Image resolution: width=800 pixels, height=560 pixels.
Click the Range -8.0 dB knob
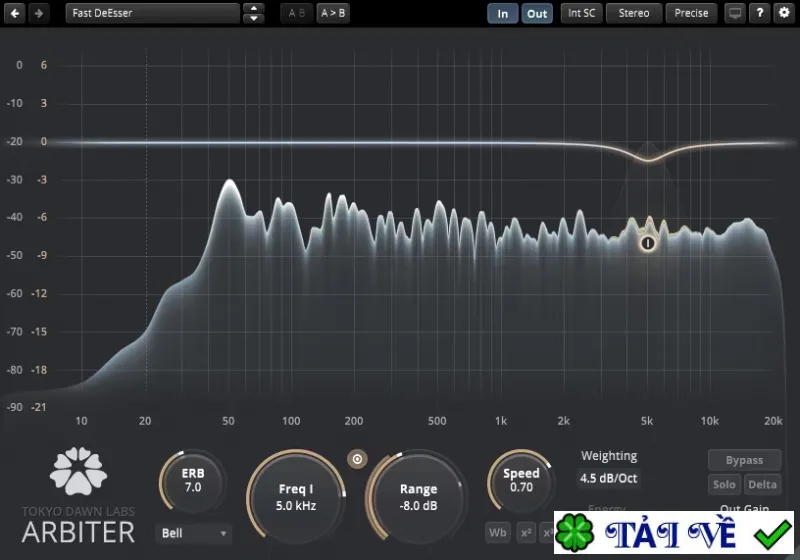coord(418,497)
